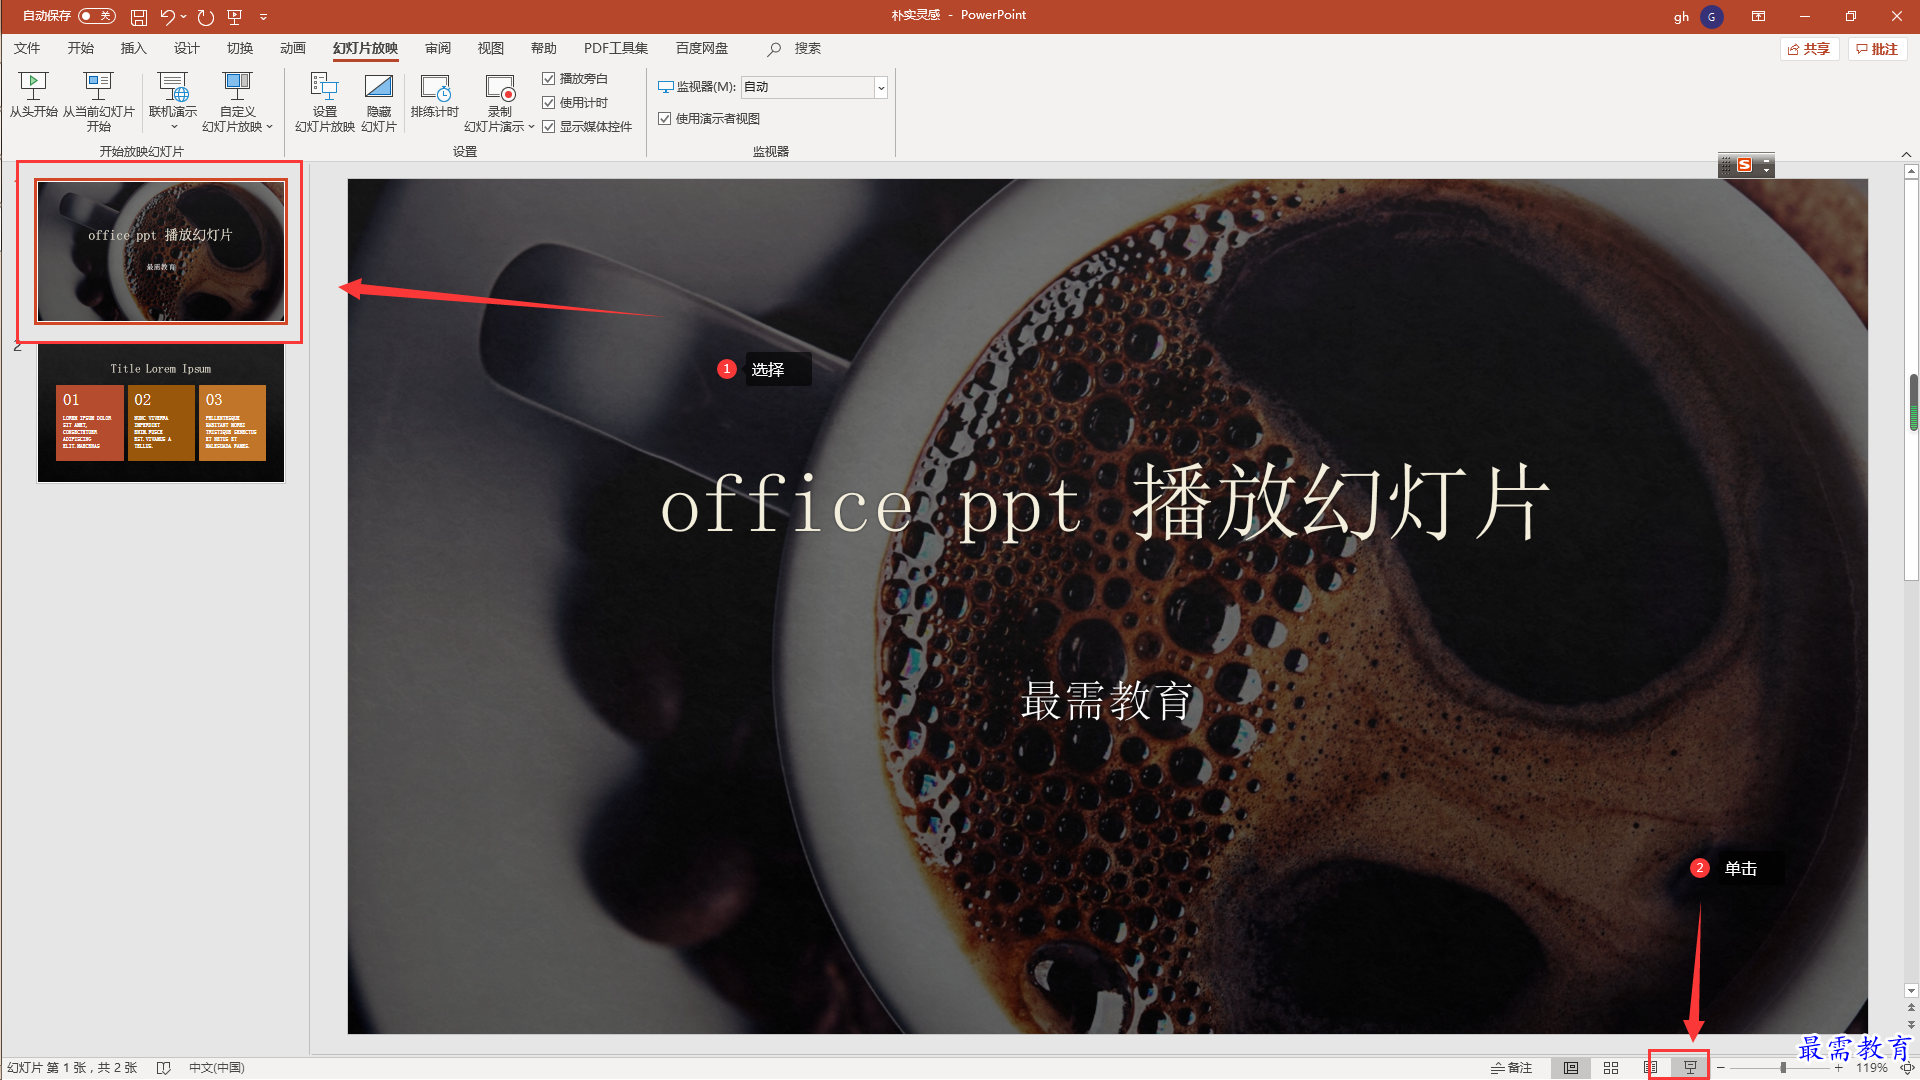The image size is (1920, 1080).
Task: Click the Share (共享) button
Action: pyautogui.click(x=1809, y=49)
